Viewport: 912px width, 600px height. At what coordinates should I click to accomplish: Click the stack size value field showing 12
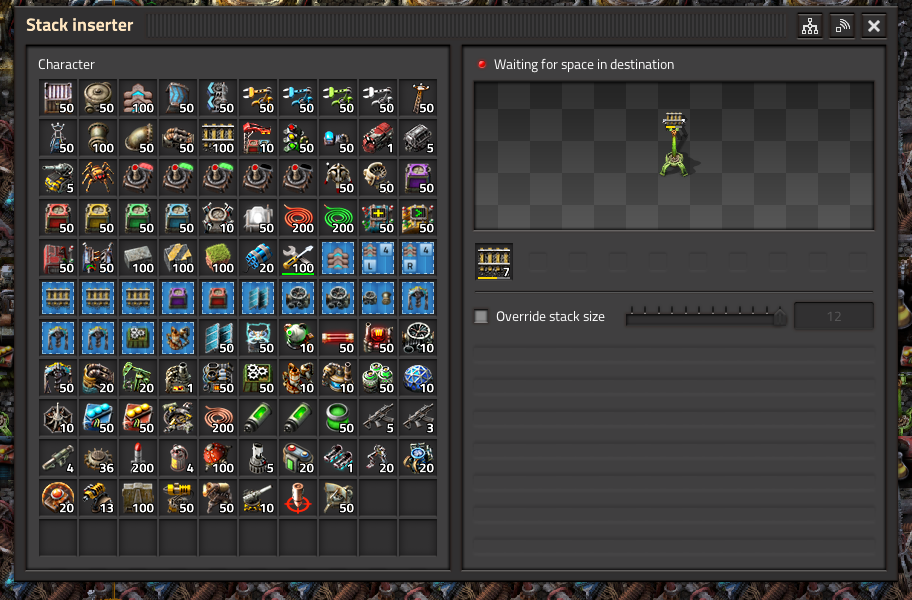(x=833, y=316)
